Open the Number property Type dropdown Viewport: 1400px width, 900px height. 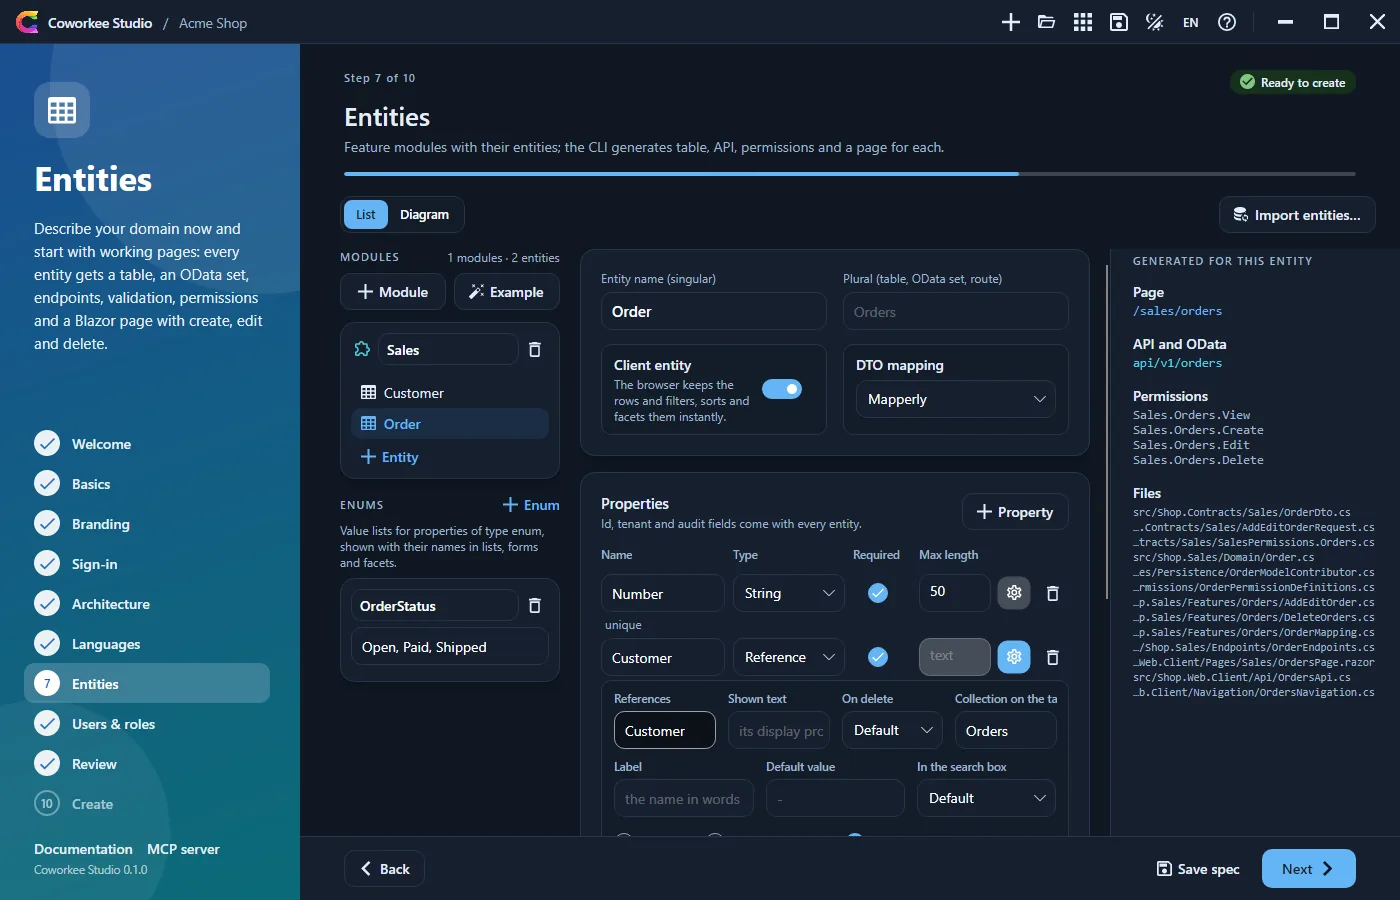coord(789,593)
